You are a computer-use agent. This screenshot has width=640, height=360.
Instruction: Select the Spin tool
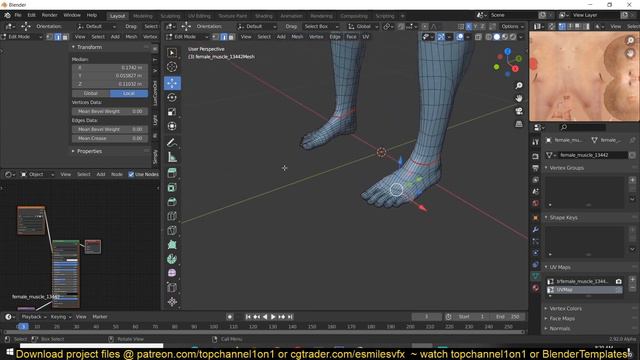coord(172,259)
